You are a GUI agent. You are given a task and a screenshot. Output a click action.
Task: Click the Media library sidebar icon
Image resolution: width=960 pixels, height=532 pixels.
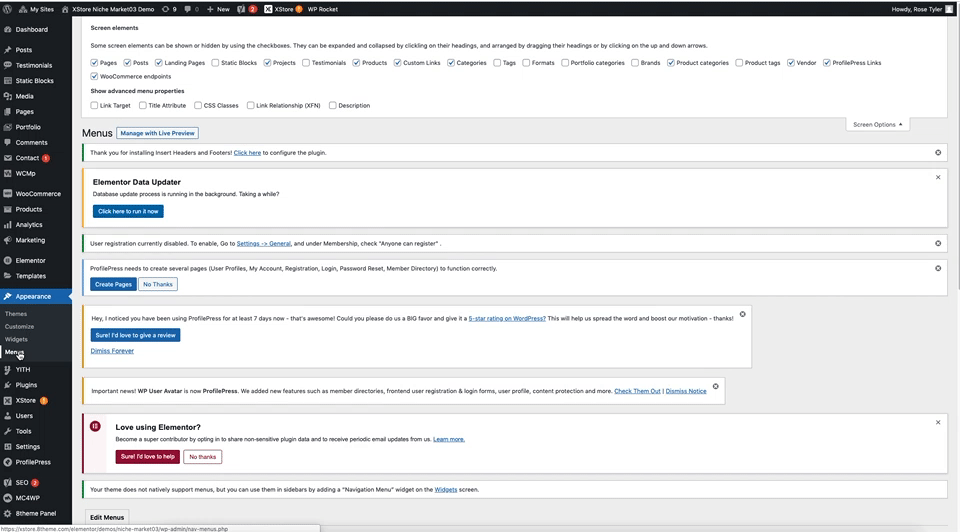(7, 96)
